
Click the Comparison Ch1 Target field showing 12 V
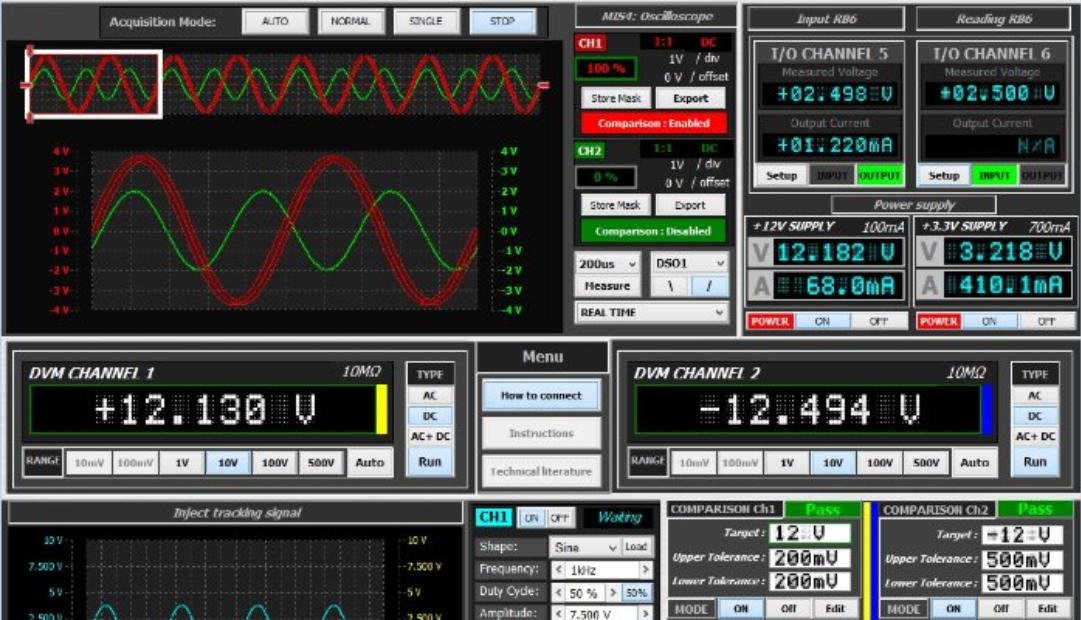pos(809,533)
